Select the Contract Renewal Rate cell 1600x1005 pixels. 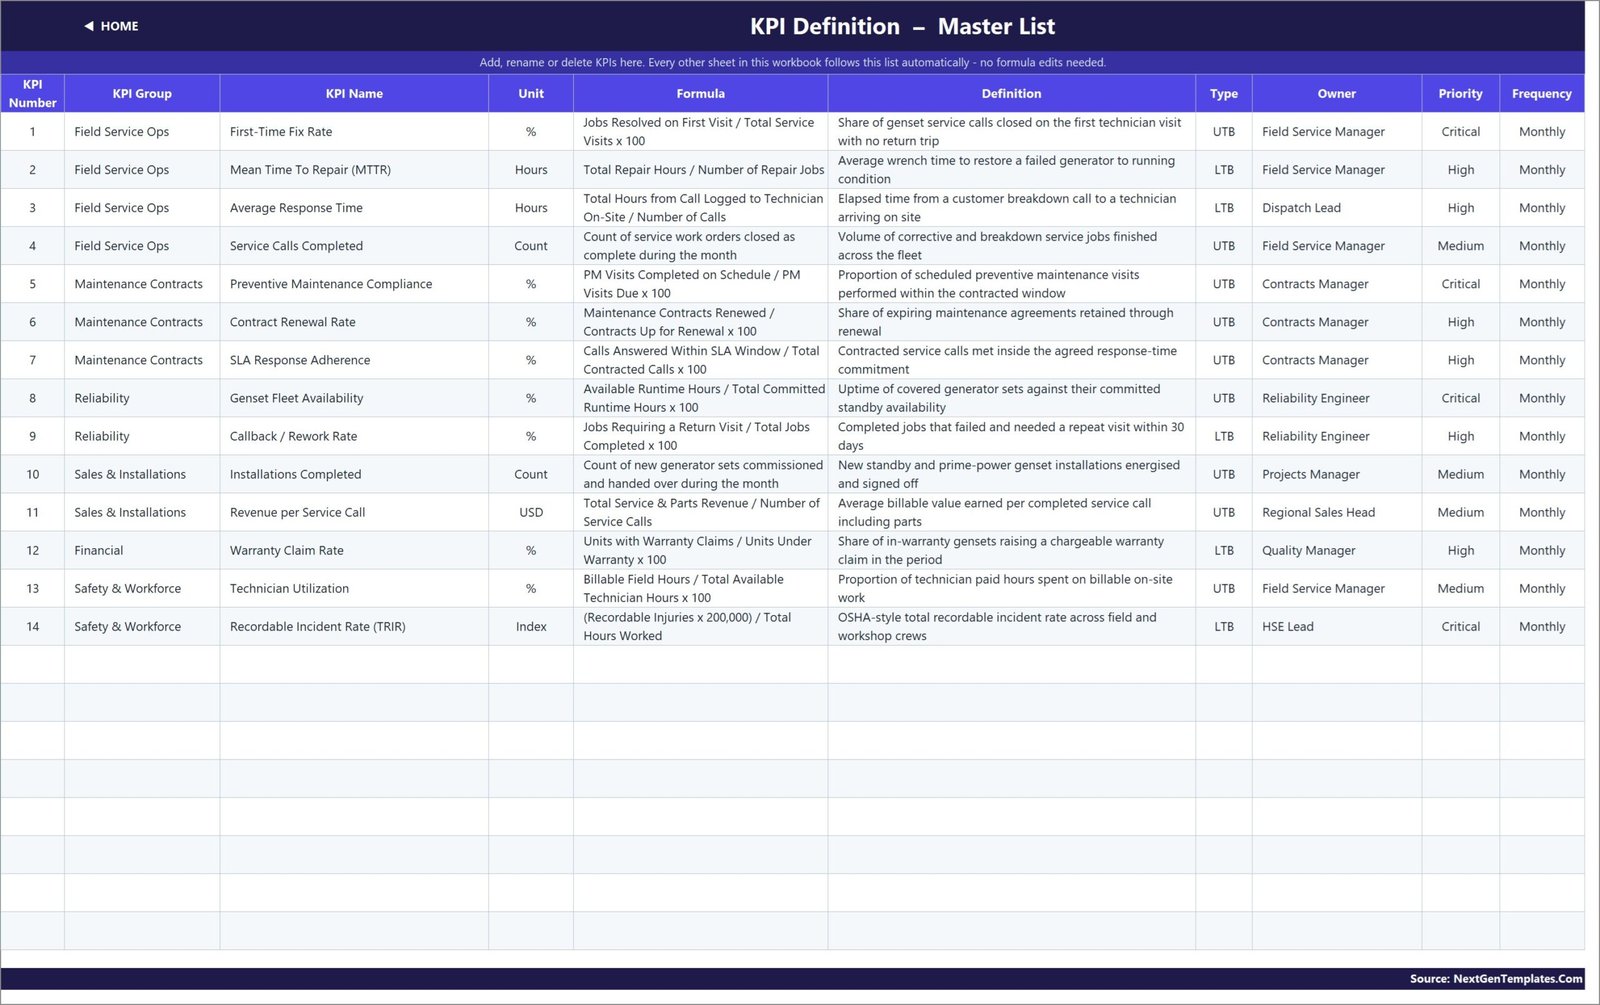[354, 322]
